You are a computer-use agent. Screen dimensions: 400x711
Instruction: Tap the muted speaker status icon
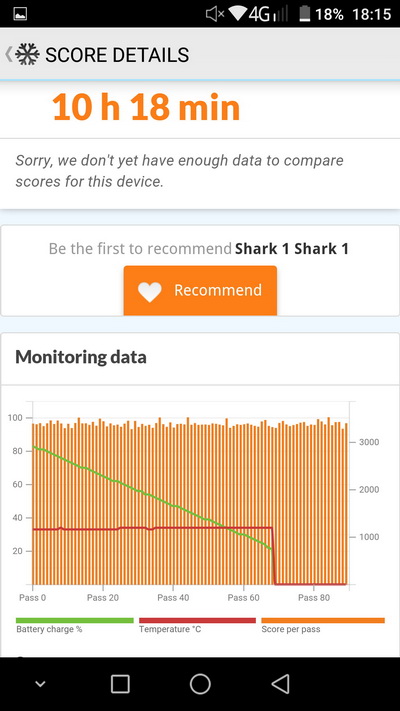point(215,14)
